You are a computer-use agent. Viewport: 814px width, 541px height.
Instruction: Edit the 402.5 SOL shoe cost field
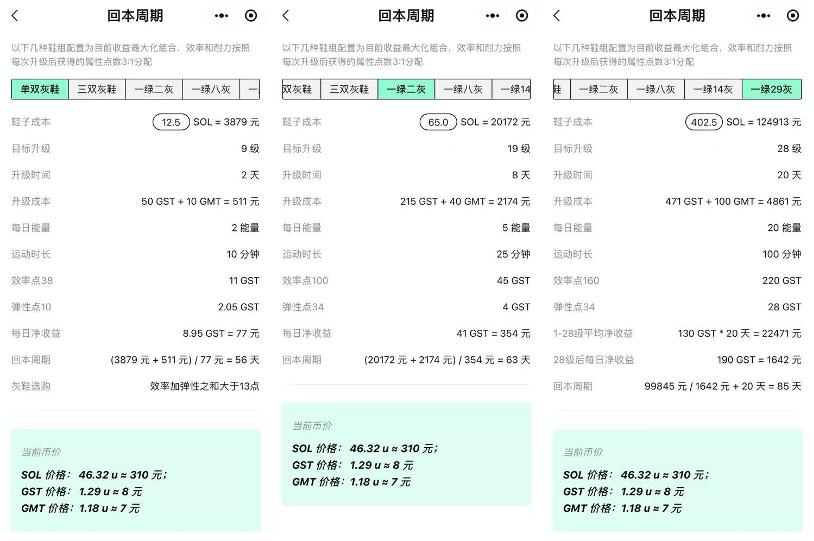tap(704, 122)
